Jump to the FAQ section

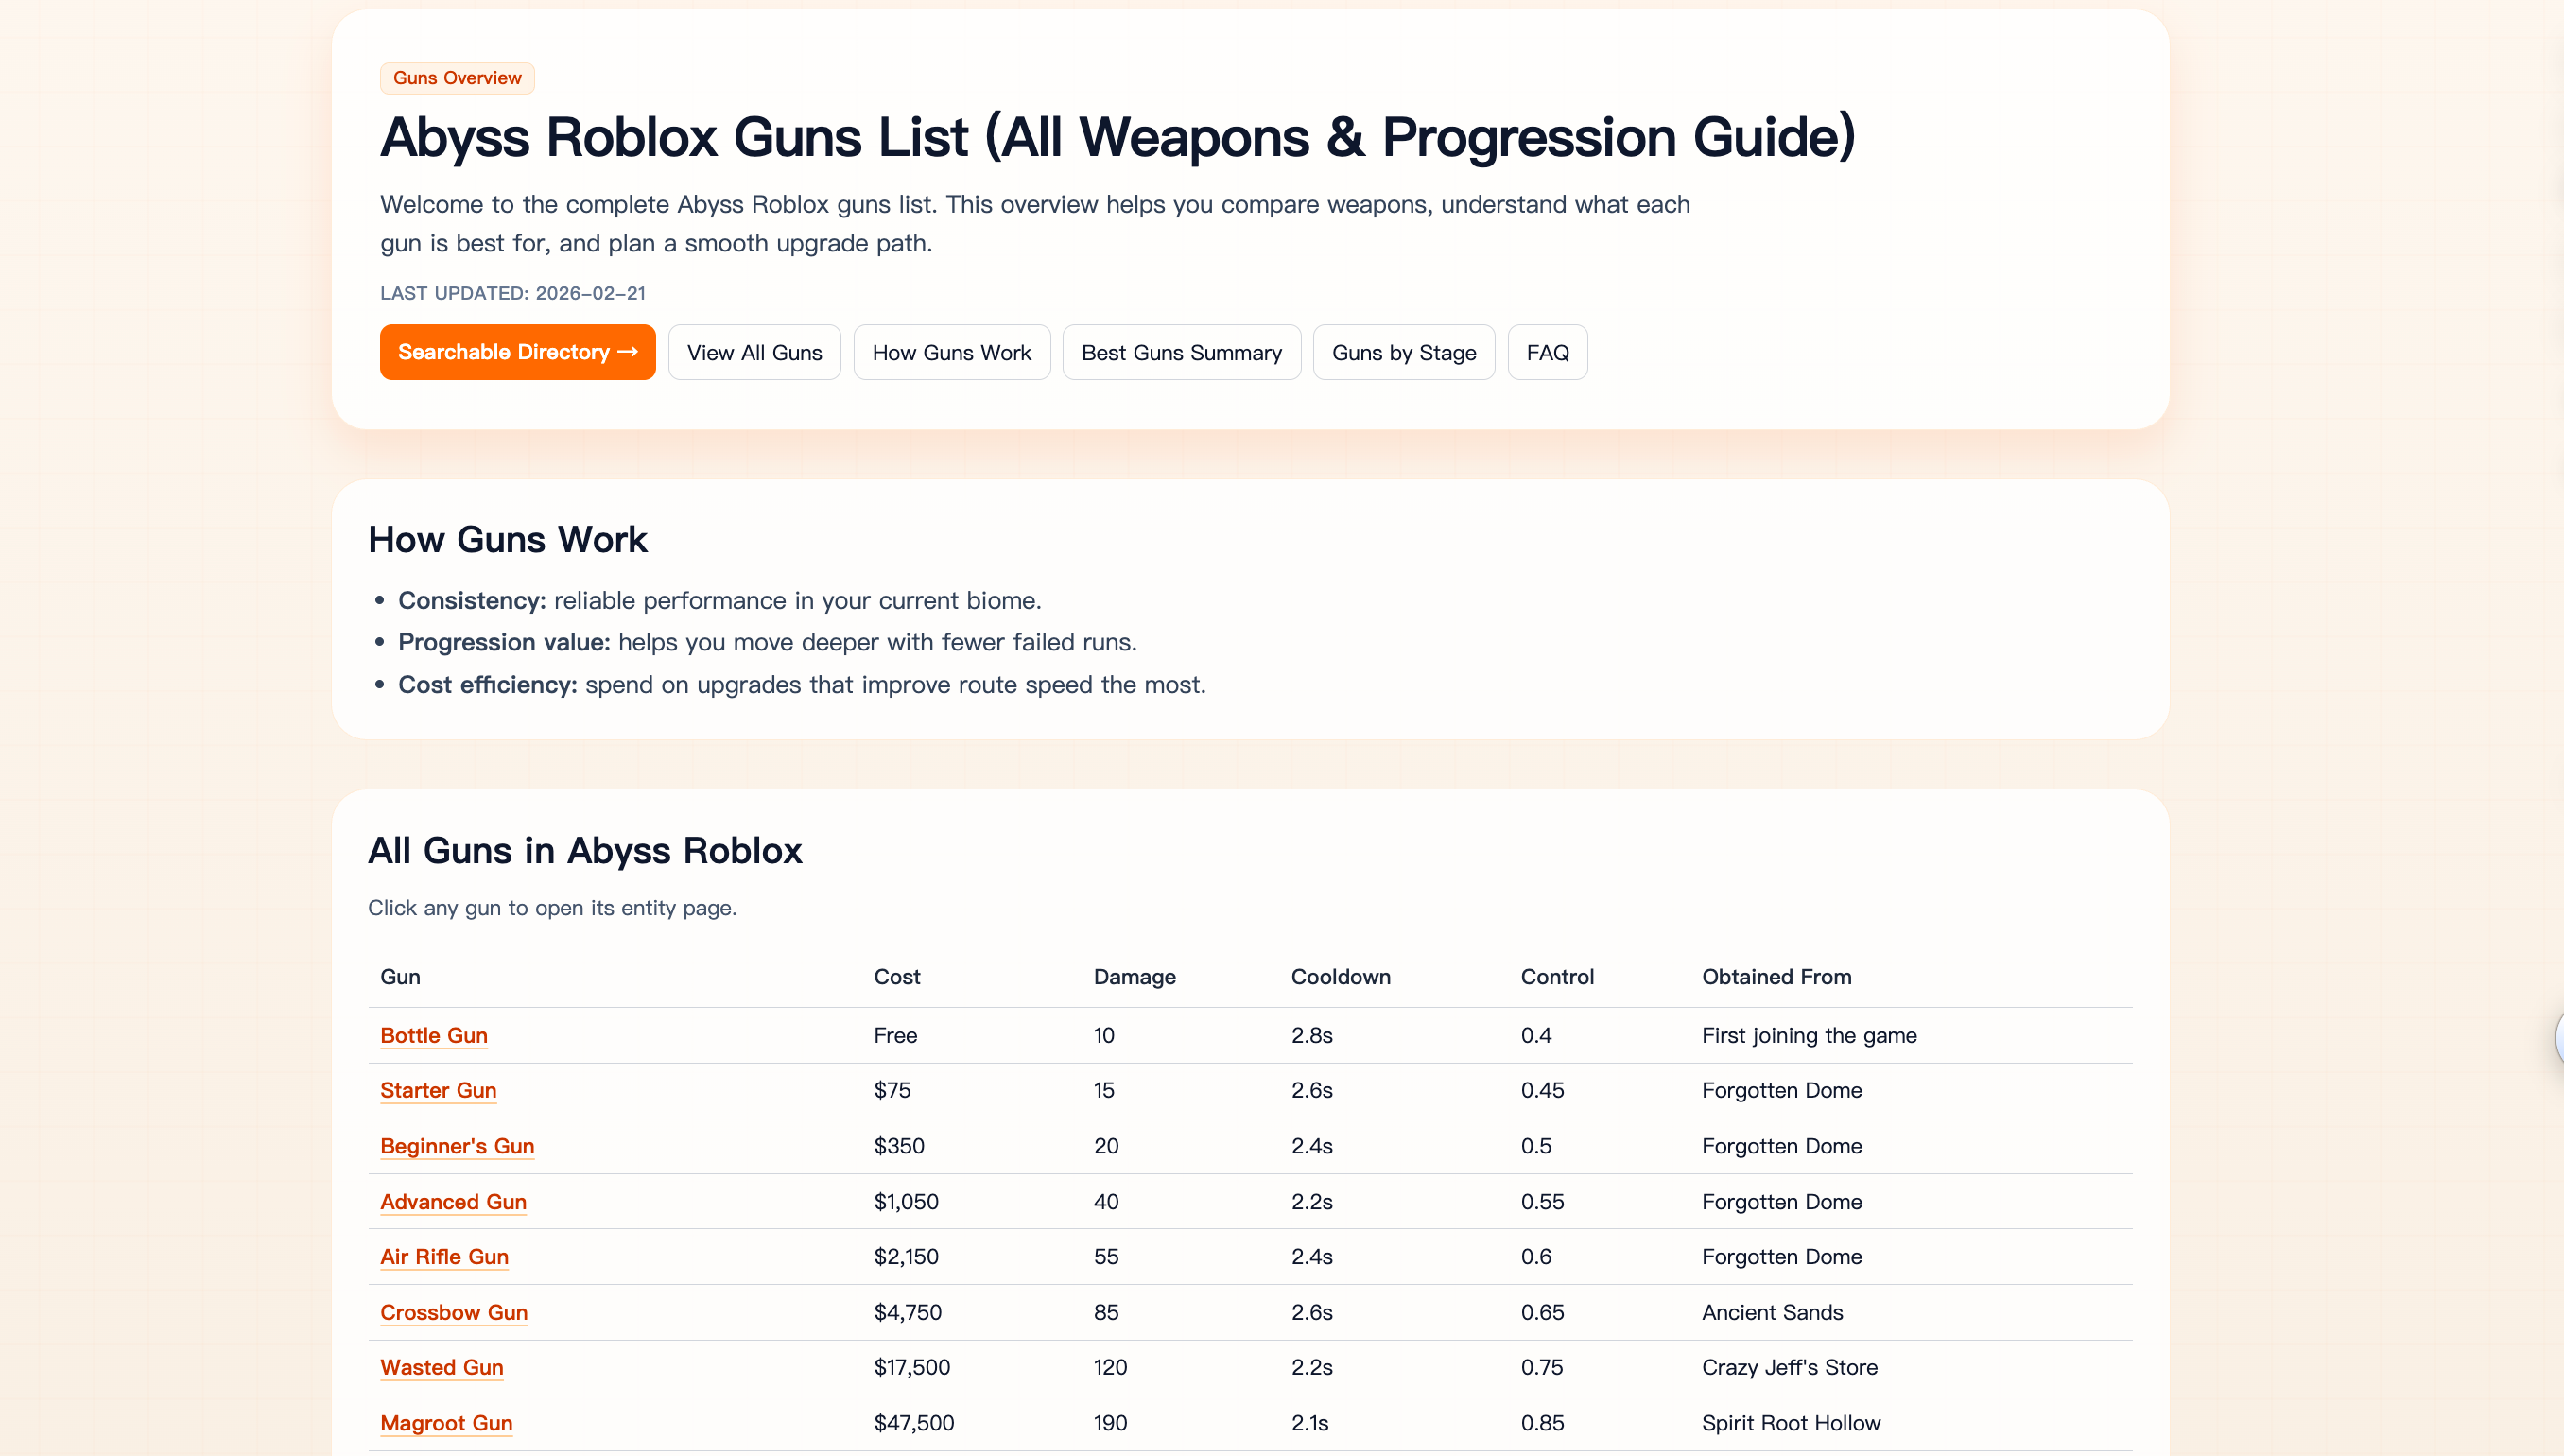pos(1547,353)
